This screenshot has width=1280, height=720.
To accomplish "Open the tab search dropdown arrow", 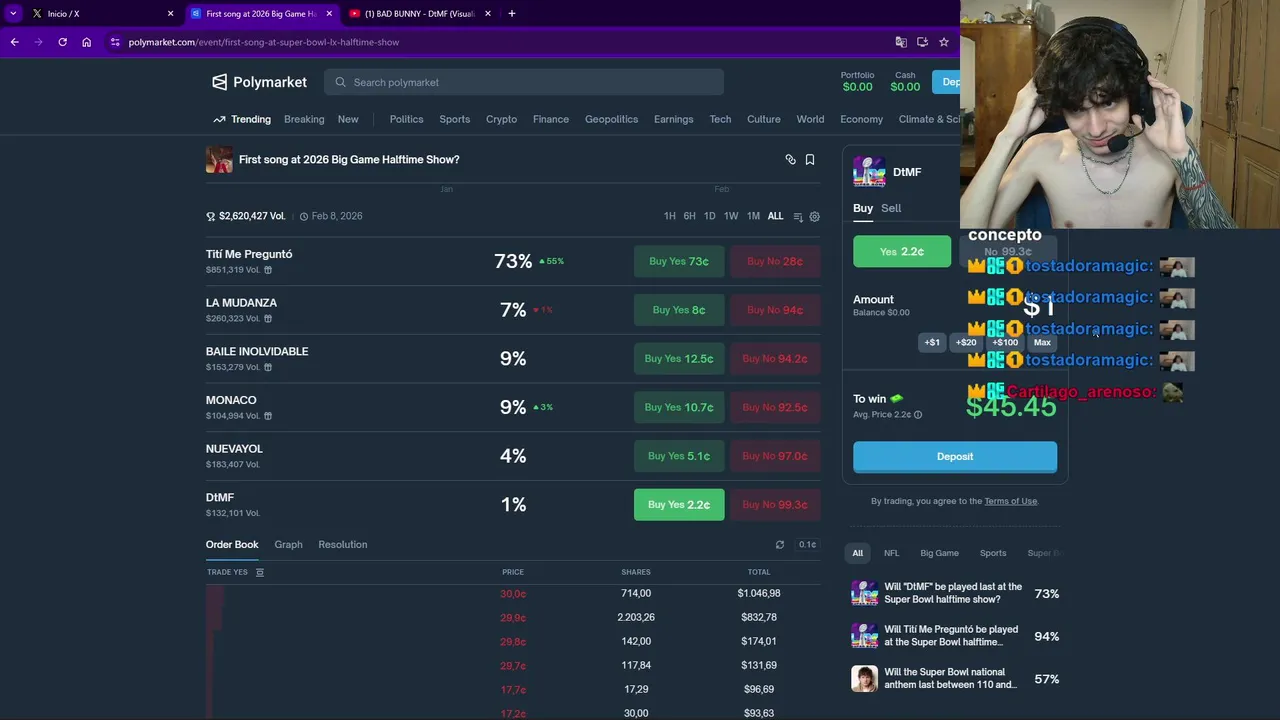I will coord(13,13).
